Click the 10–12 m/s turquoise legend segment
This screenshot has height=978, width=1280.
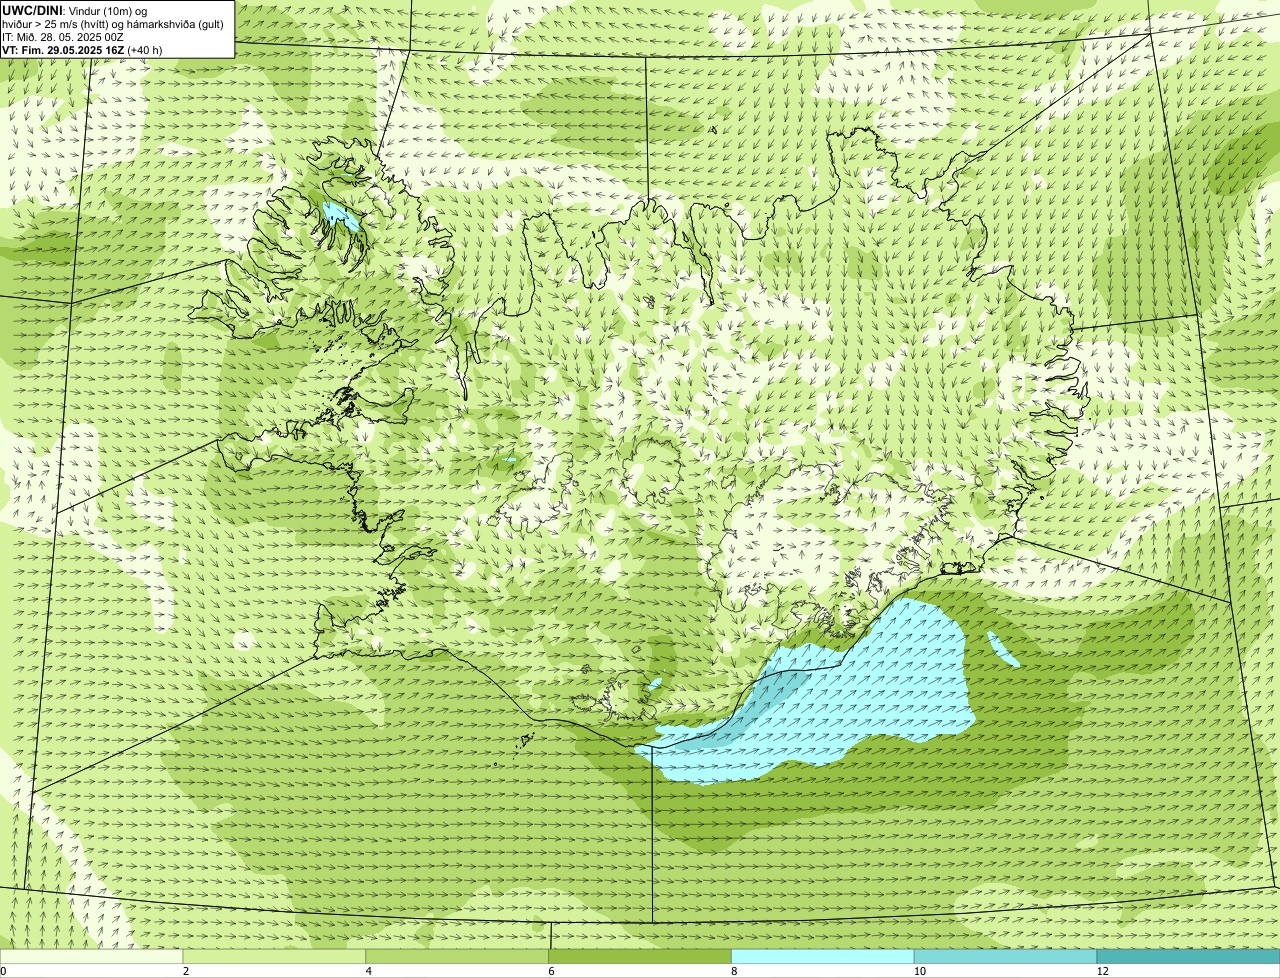[x=1005, y=956]
